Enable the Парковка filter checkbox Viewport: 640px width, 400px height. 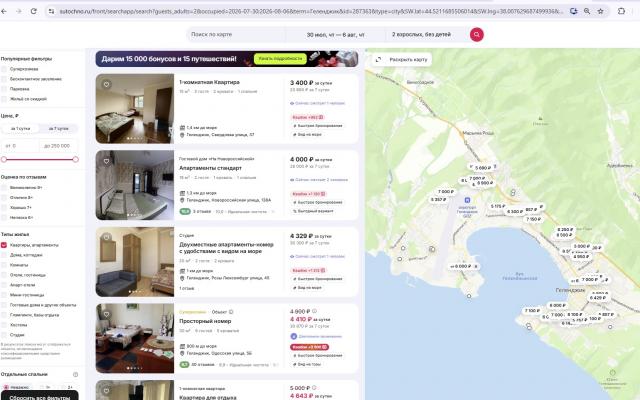(x=4, y=89)
